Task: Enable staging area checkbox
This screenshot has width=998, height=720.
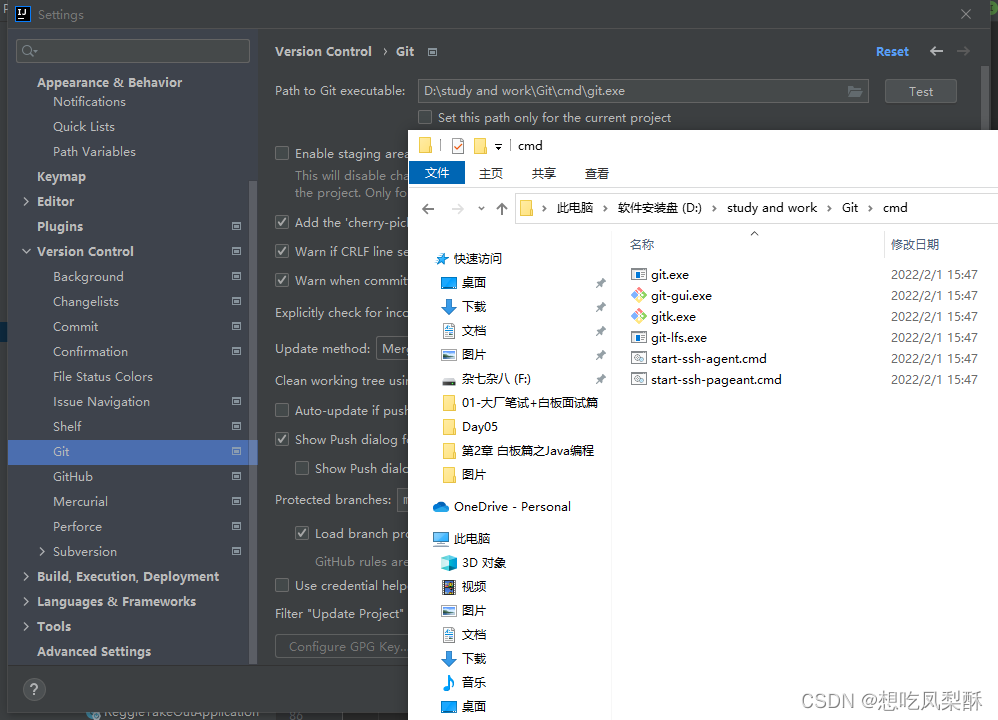Action: [x=282, y=153]
